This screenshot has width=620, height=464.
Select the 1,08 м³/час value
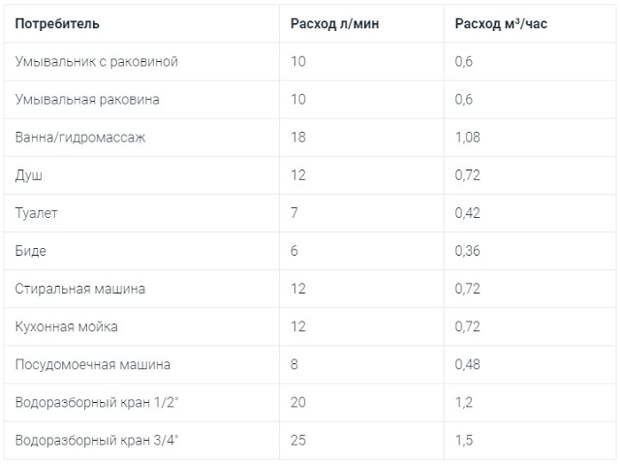point(468,138)
